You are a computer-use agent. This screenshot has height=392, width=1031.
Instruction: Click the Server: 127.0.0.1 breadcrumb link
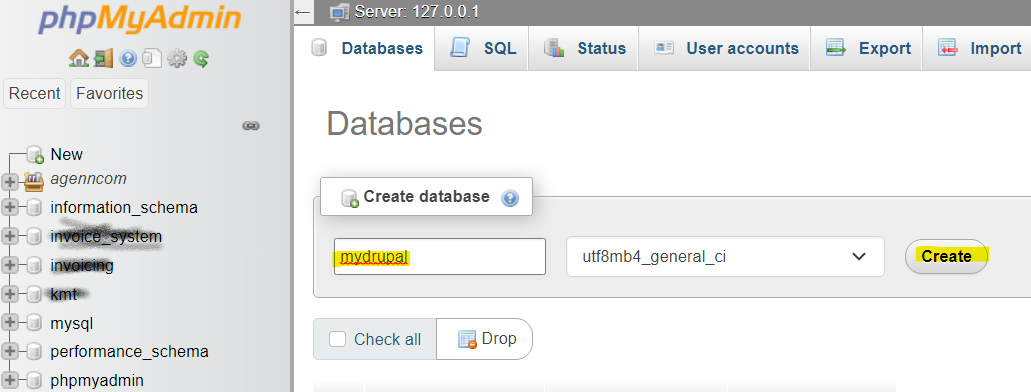point(416,12)
